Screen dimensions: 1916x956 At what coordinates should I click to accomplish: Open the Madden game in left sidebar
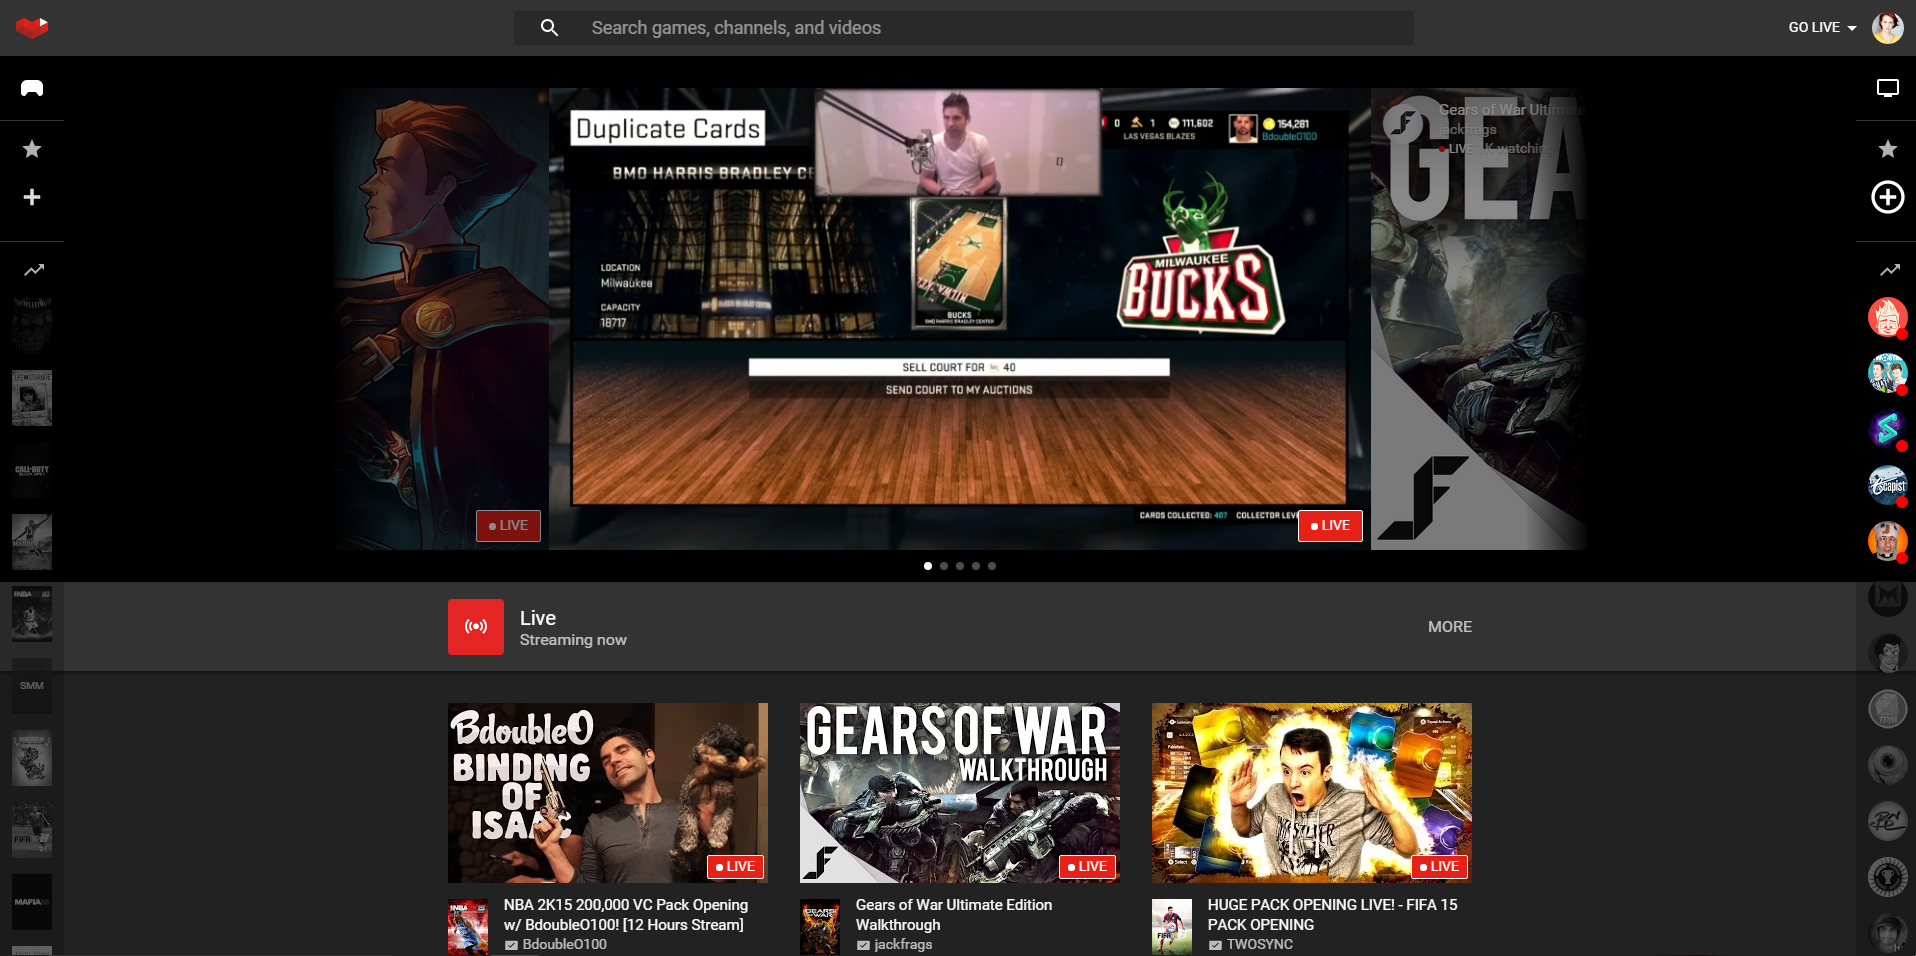(x=32, y=542)
